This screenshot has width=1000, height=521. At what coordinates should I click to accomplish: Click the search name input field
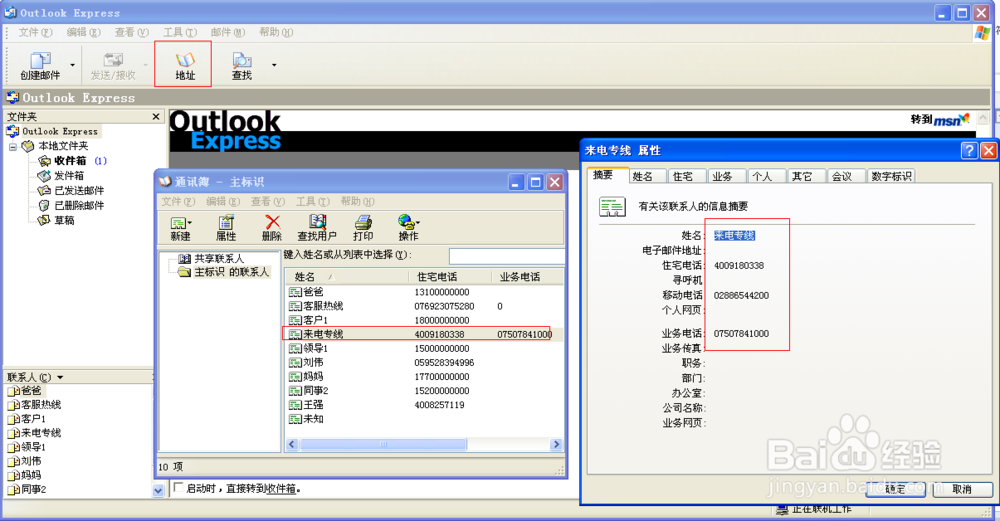click(x=506, y=256)
